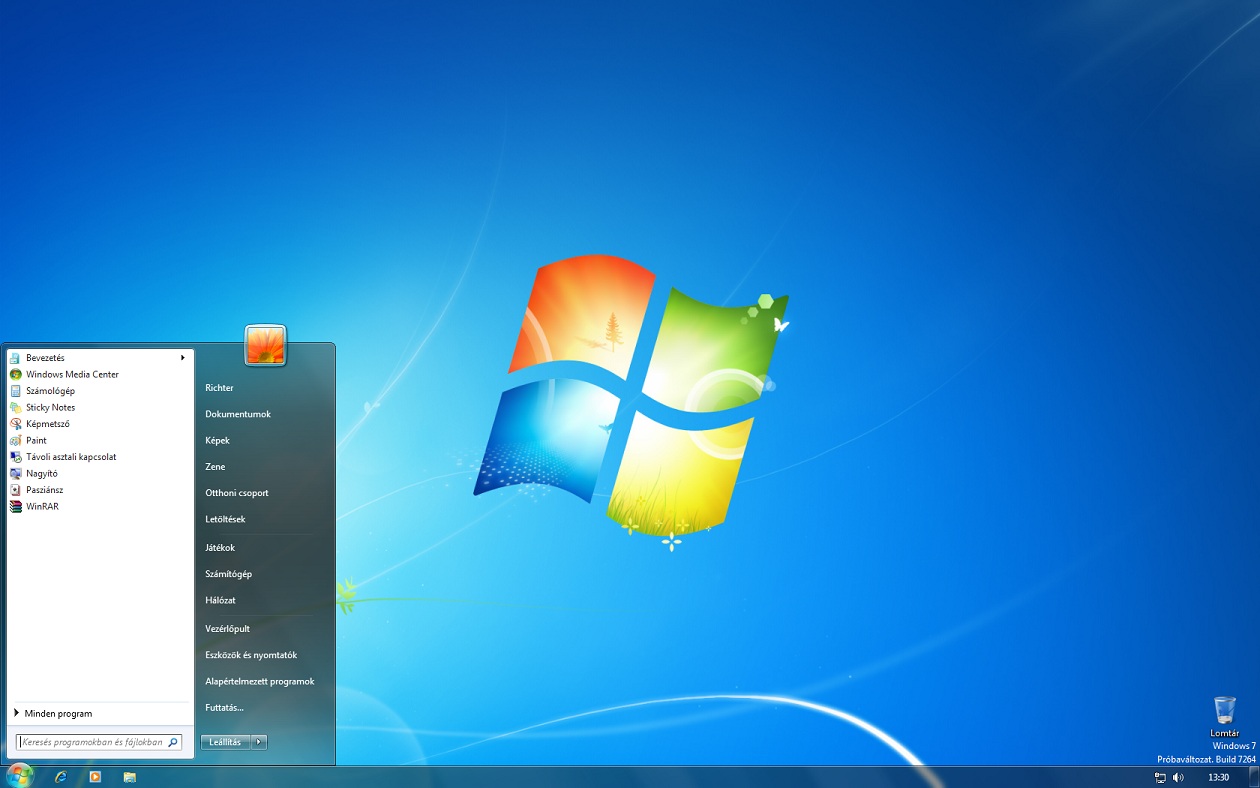Image resolution: width=1260 pixels, height=788 pixels.
Task: Open Eszközök és nyomtatók
Action: tap(251, 655)
